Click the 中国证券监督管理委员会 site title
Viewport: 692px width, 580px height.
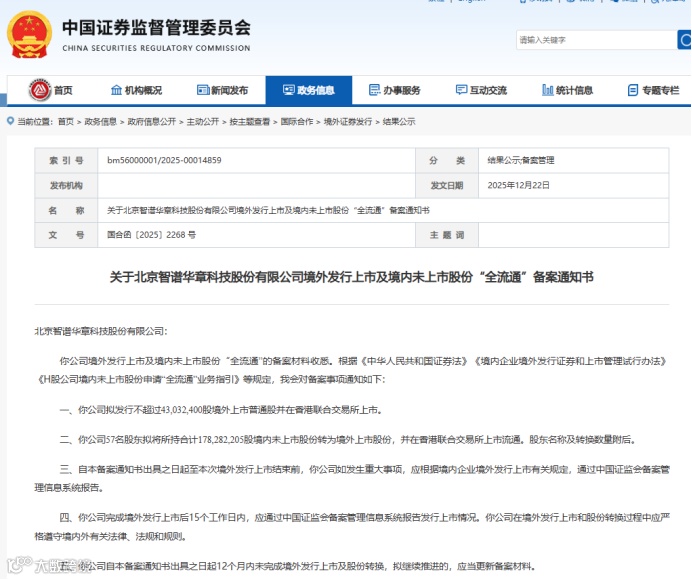156,28
